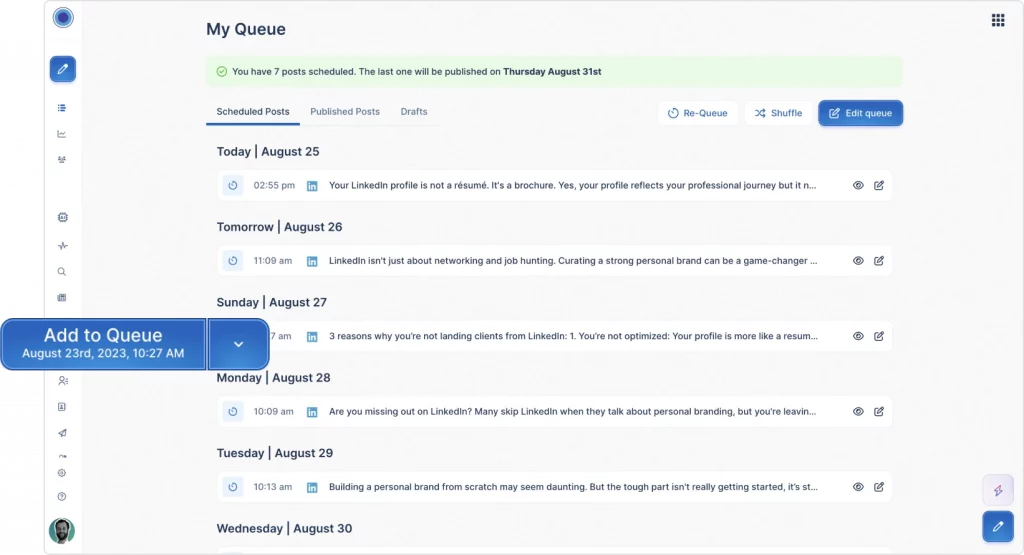Switch to the Published Posts tab
Screen dimensions: 1024x555
(345, 112)
